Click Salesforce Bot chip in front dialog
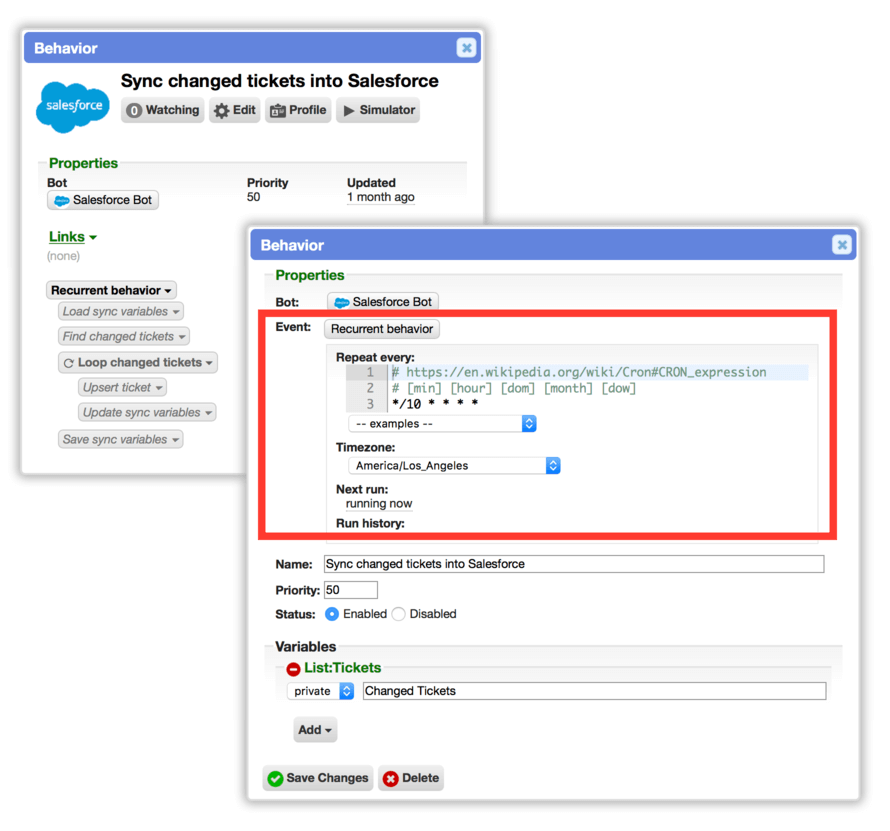The width and height of the screenshot is (890, 831). pyautogui.click(x=383, y=302)
